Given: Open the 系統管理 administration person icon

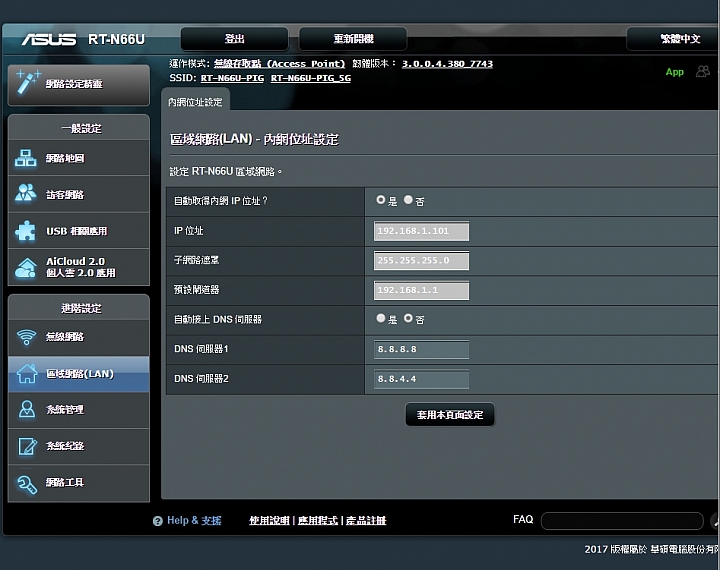Looking at the screenshot, I should click(x=27, y=409).
